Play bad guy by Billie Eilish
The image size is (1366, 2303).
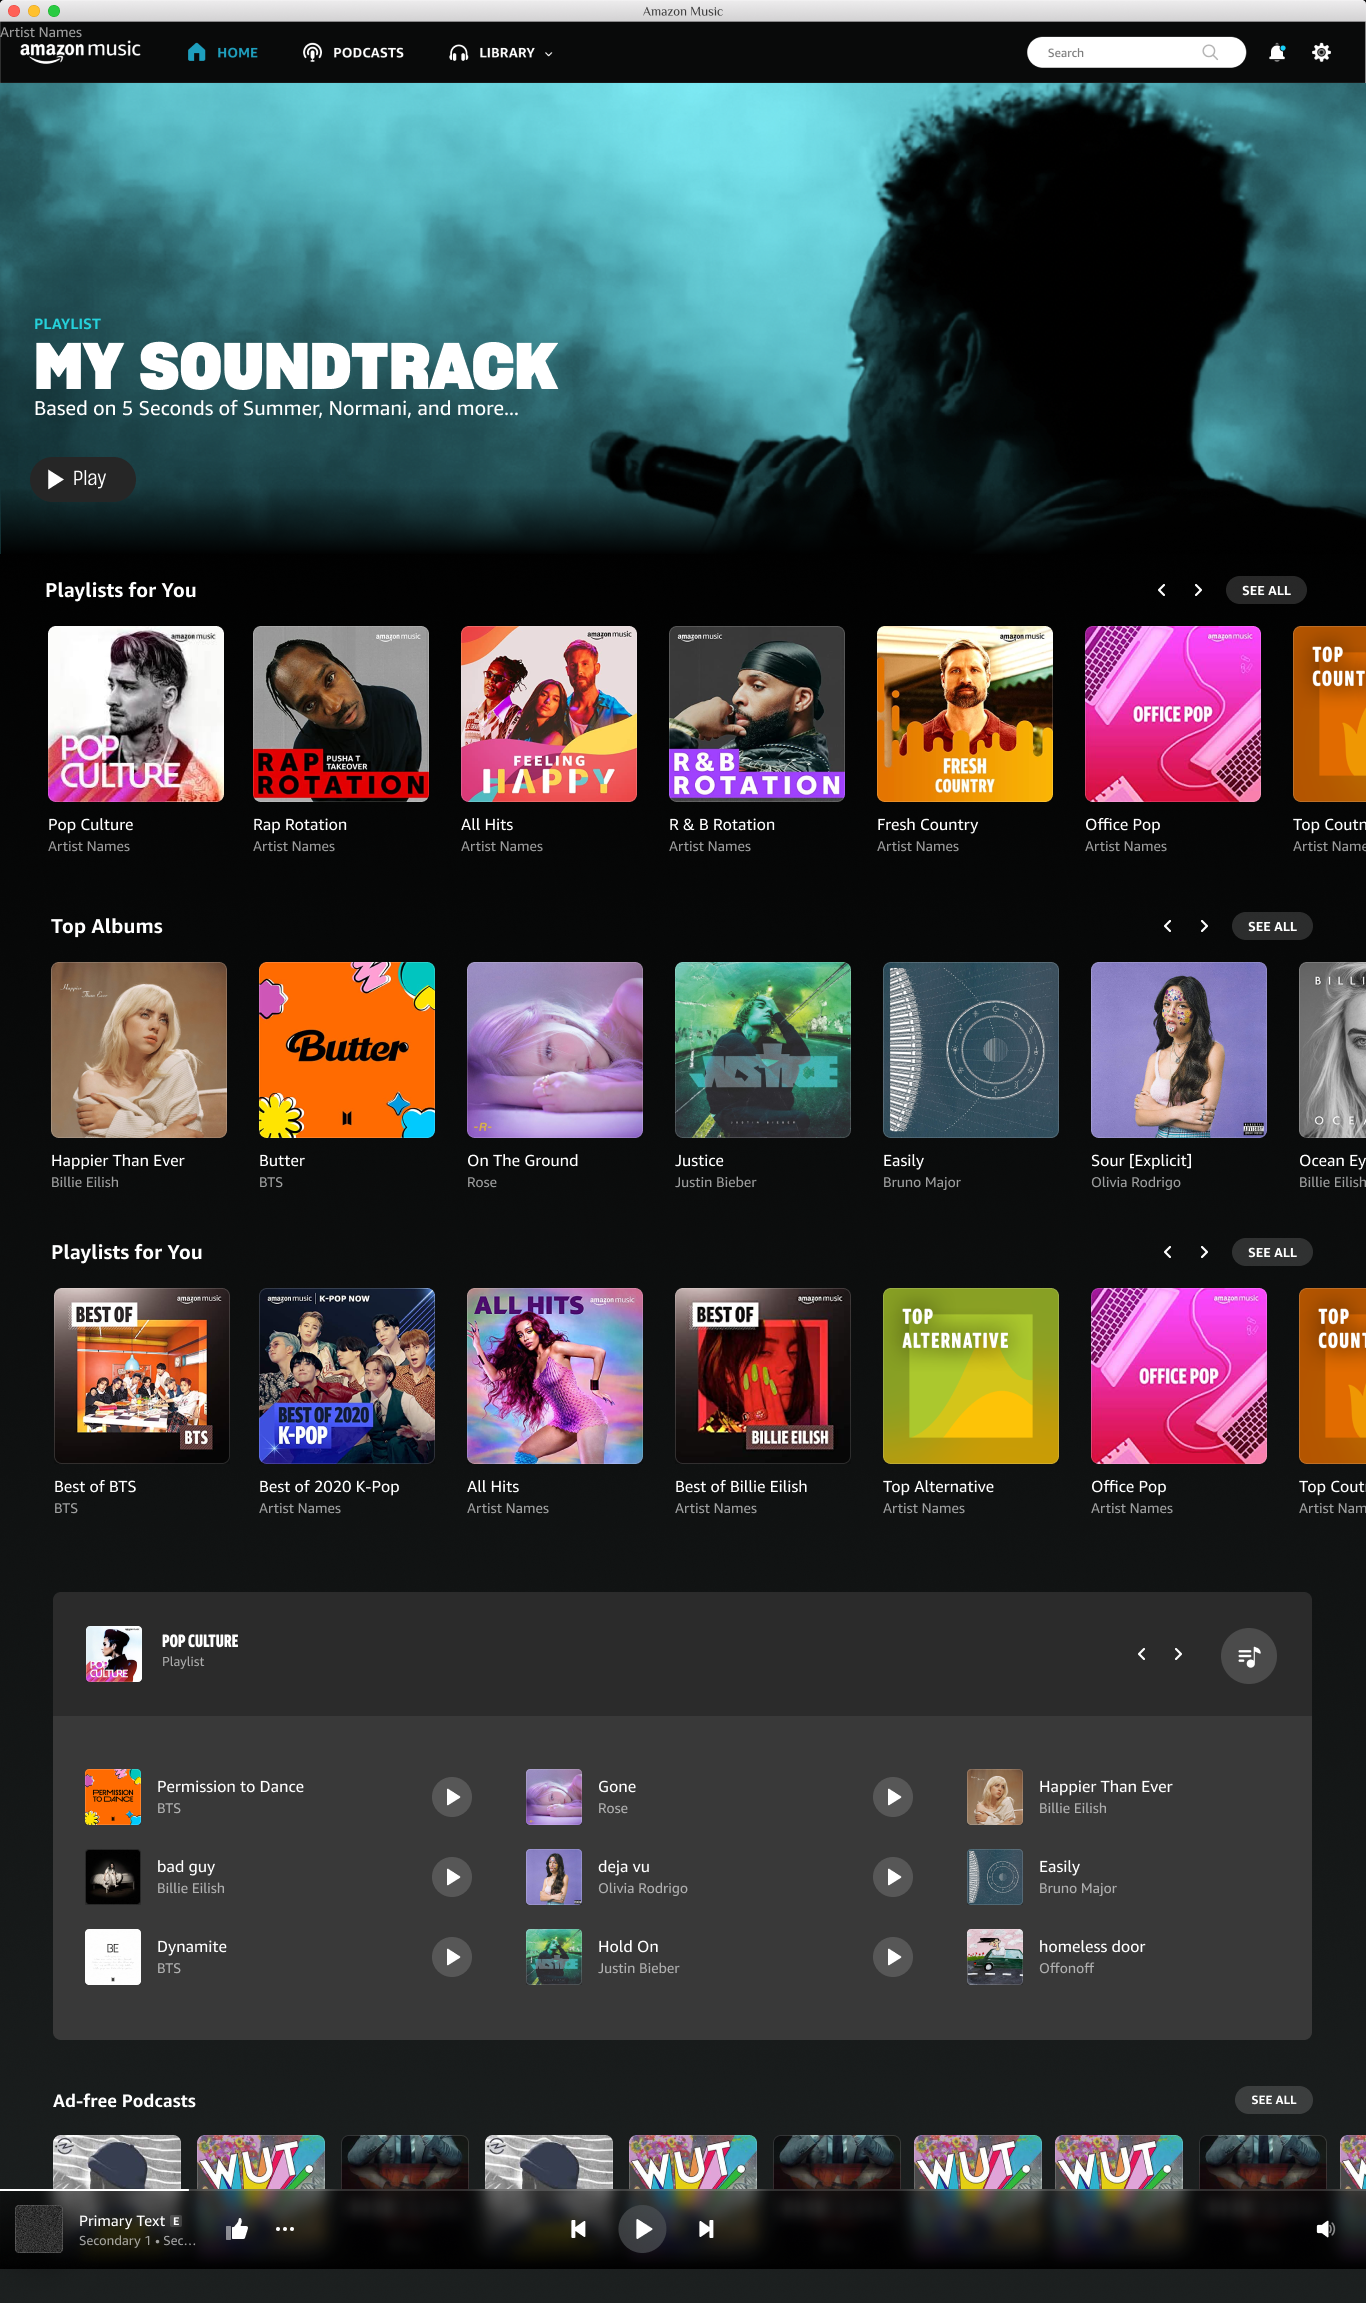coord(452,1877)
